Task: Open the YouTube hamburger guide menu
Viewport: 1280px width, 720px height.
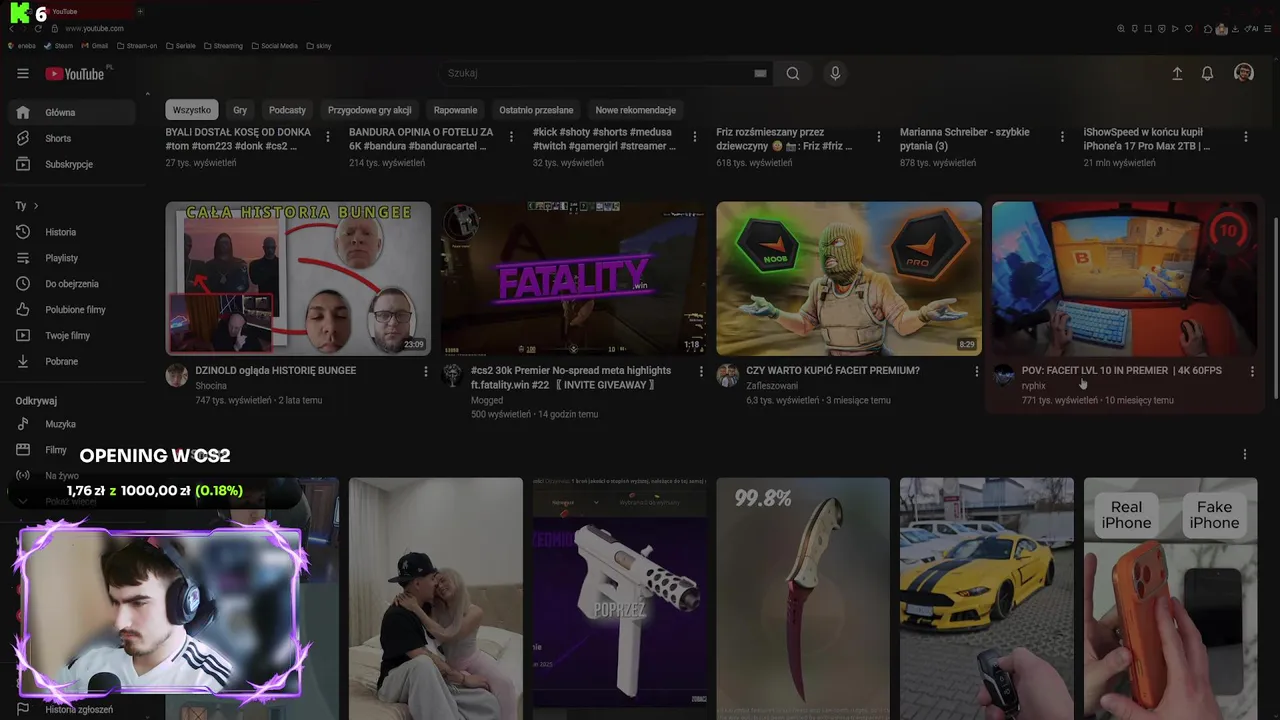Action: [23, 73]
